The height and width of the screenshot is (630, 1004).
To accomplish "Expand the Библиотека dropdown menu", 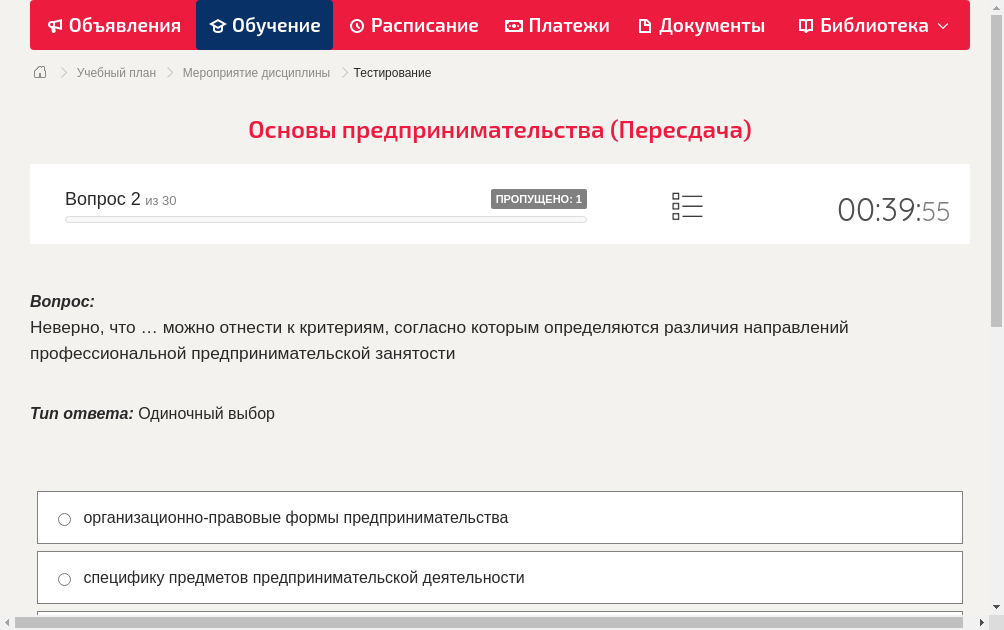I will 941,25.
